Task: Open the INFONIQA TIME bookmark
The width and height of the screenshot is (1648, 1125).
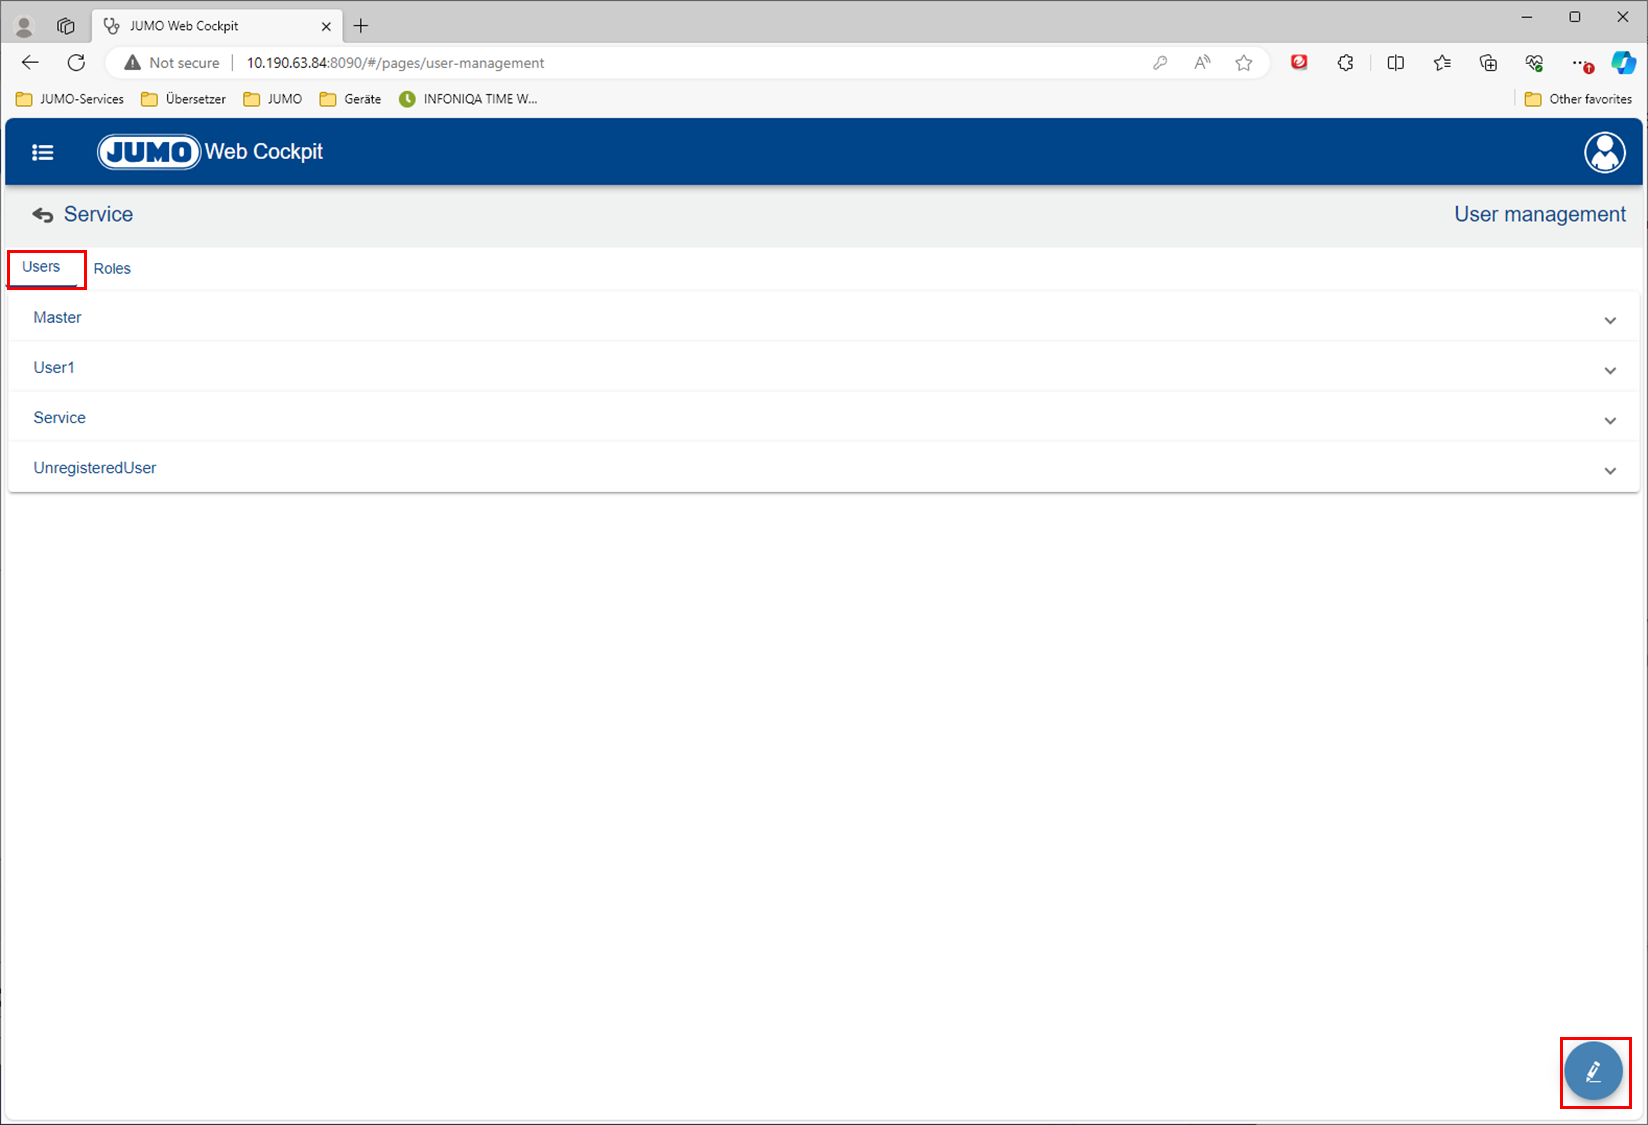Action: click(x=468, y=99)
